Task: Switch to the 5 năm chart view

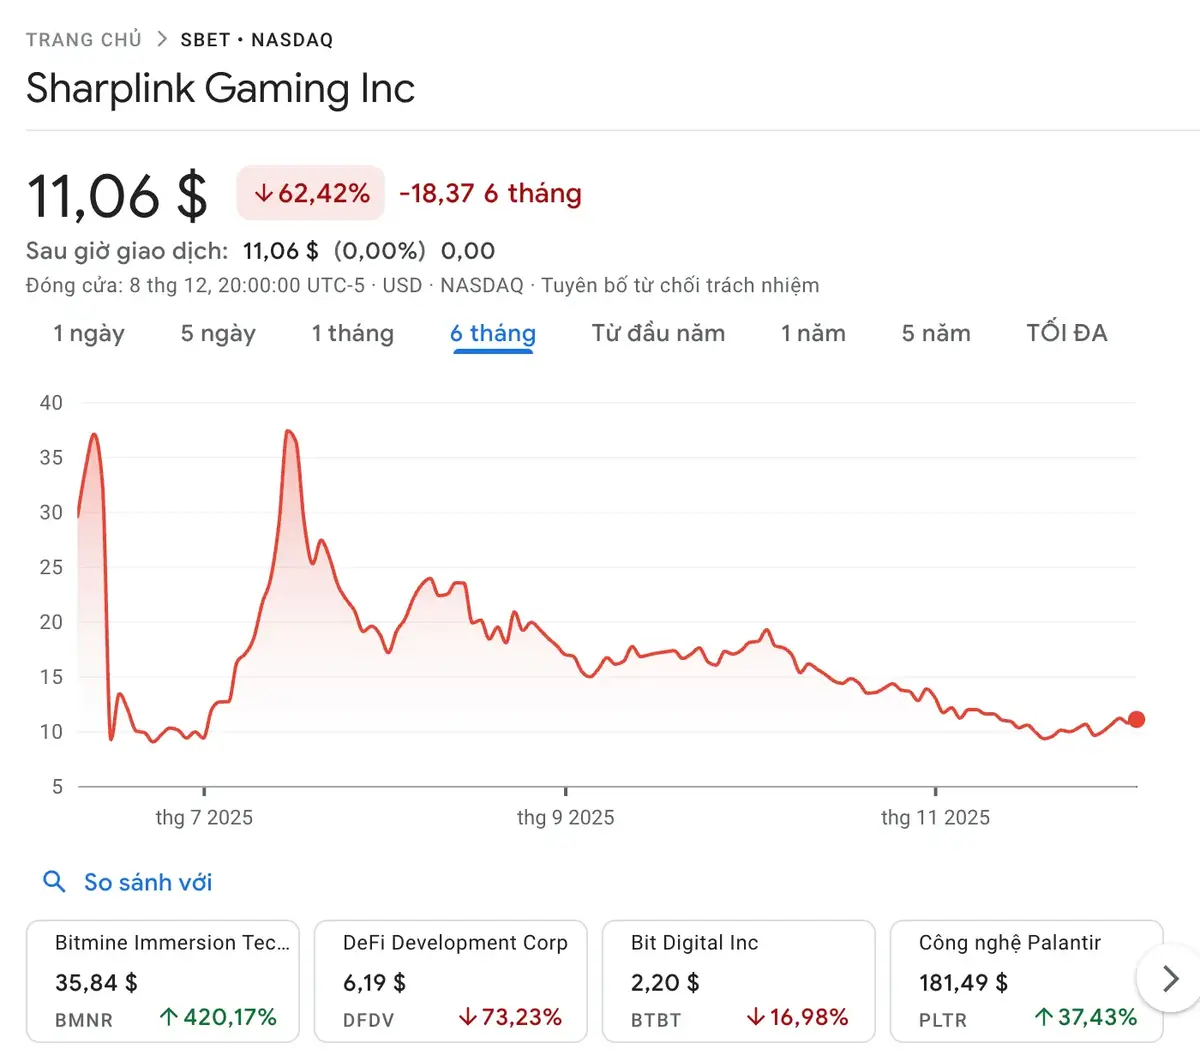Action: 935,334
